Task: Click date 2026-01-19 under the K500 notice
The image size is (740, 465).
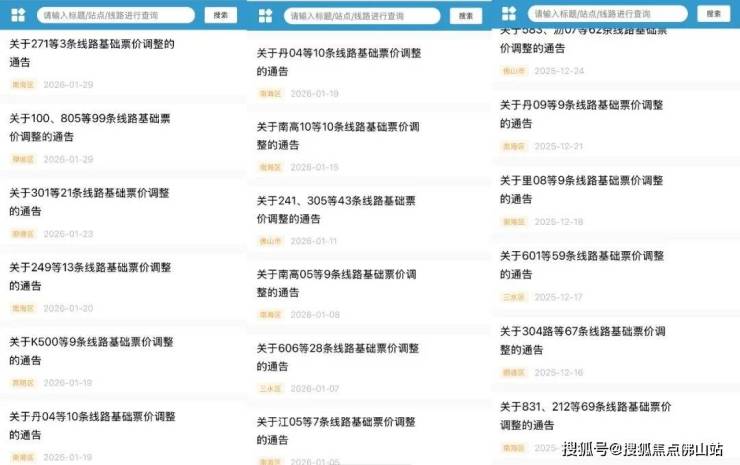Action: coord(68,383)
